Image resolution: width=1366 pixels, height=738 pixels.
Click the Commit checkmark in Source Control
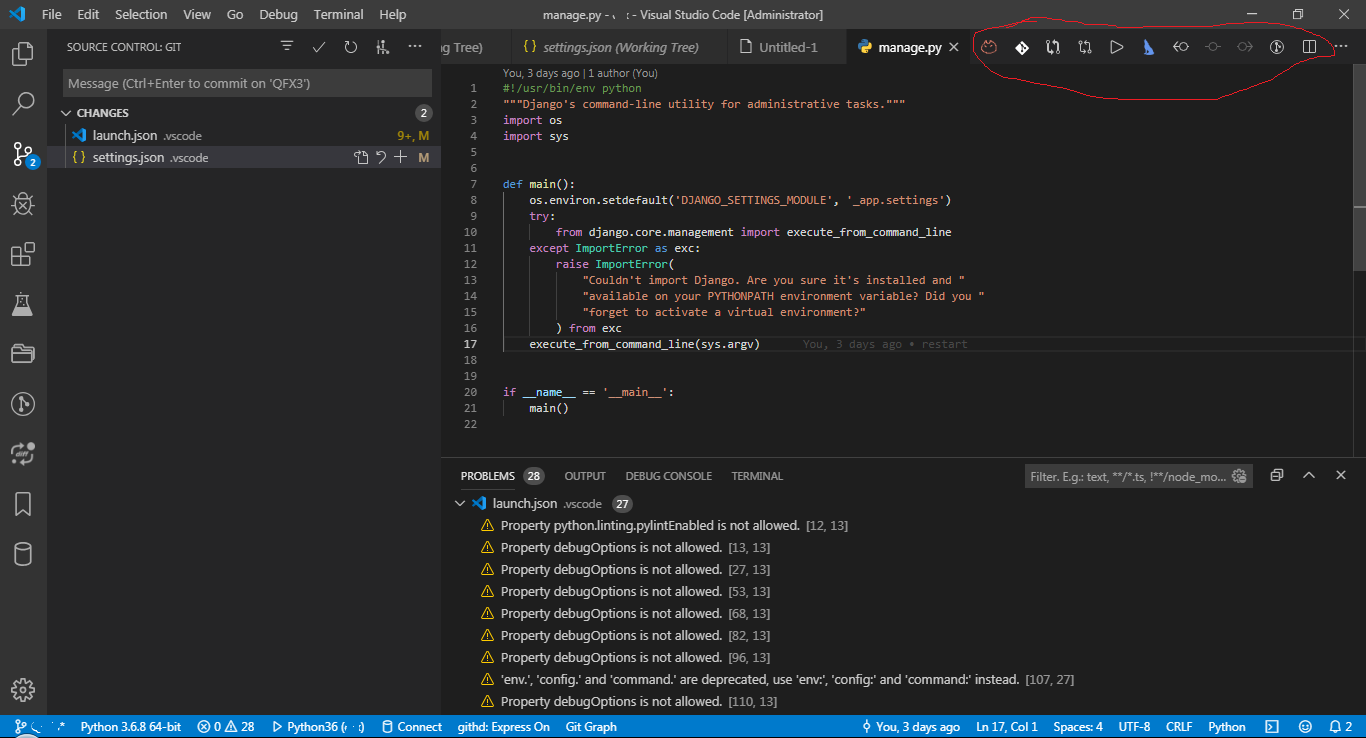tap(319, 47)
